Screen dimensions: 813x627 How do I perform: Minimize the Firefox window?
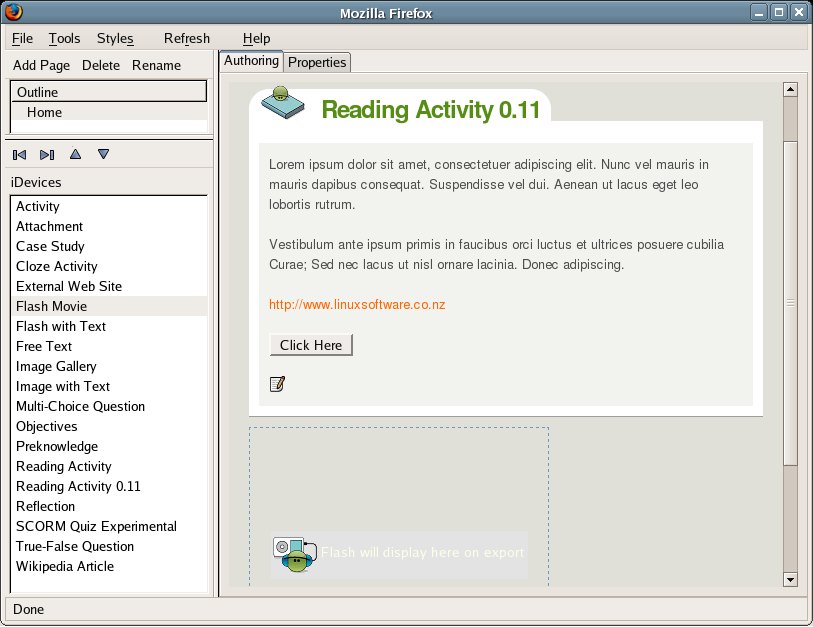(x=759, y=12)
